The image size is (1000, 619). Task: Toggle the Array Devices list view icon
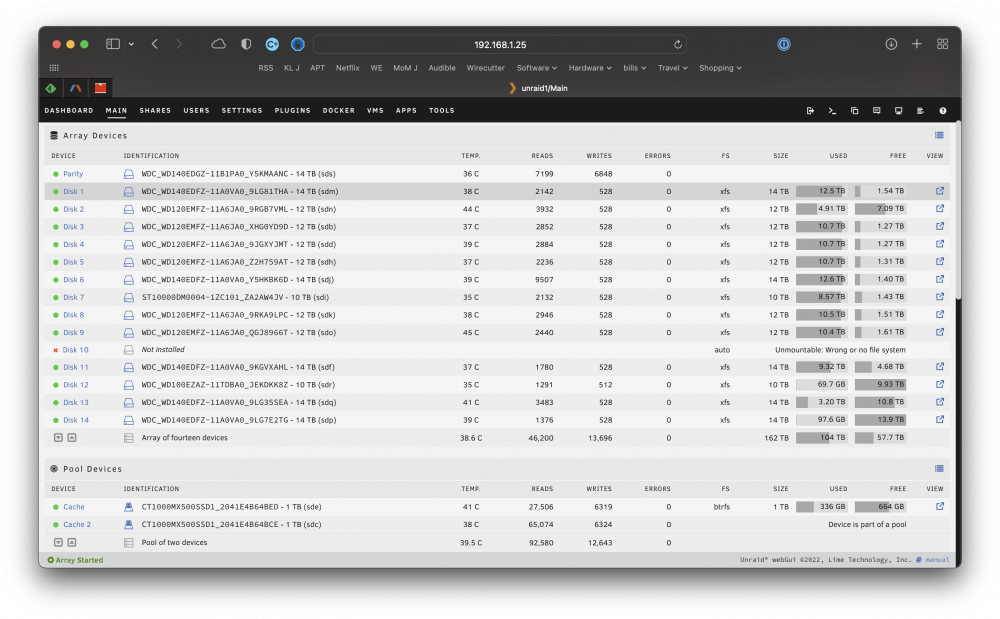click(x=939, y=135)
